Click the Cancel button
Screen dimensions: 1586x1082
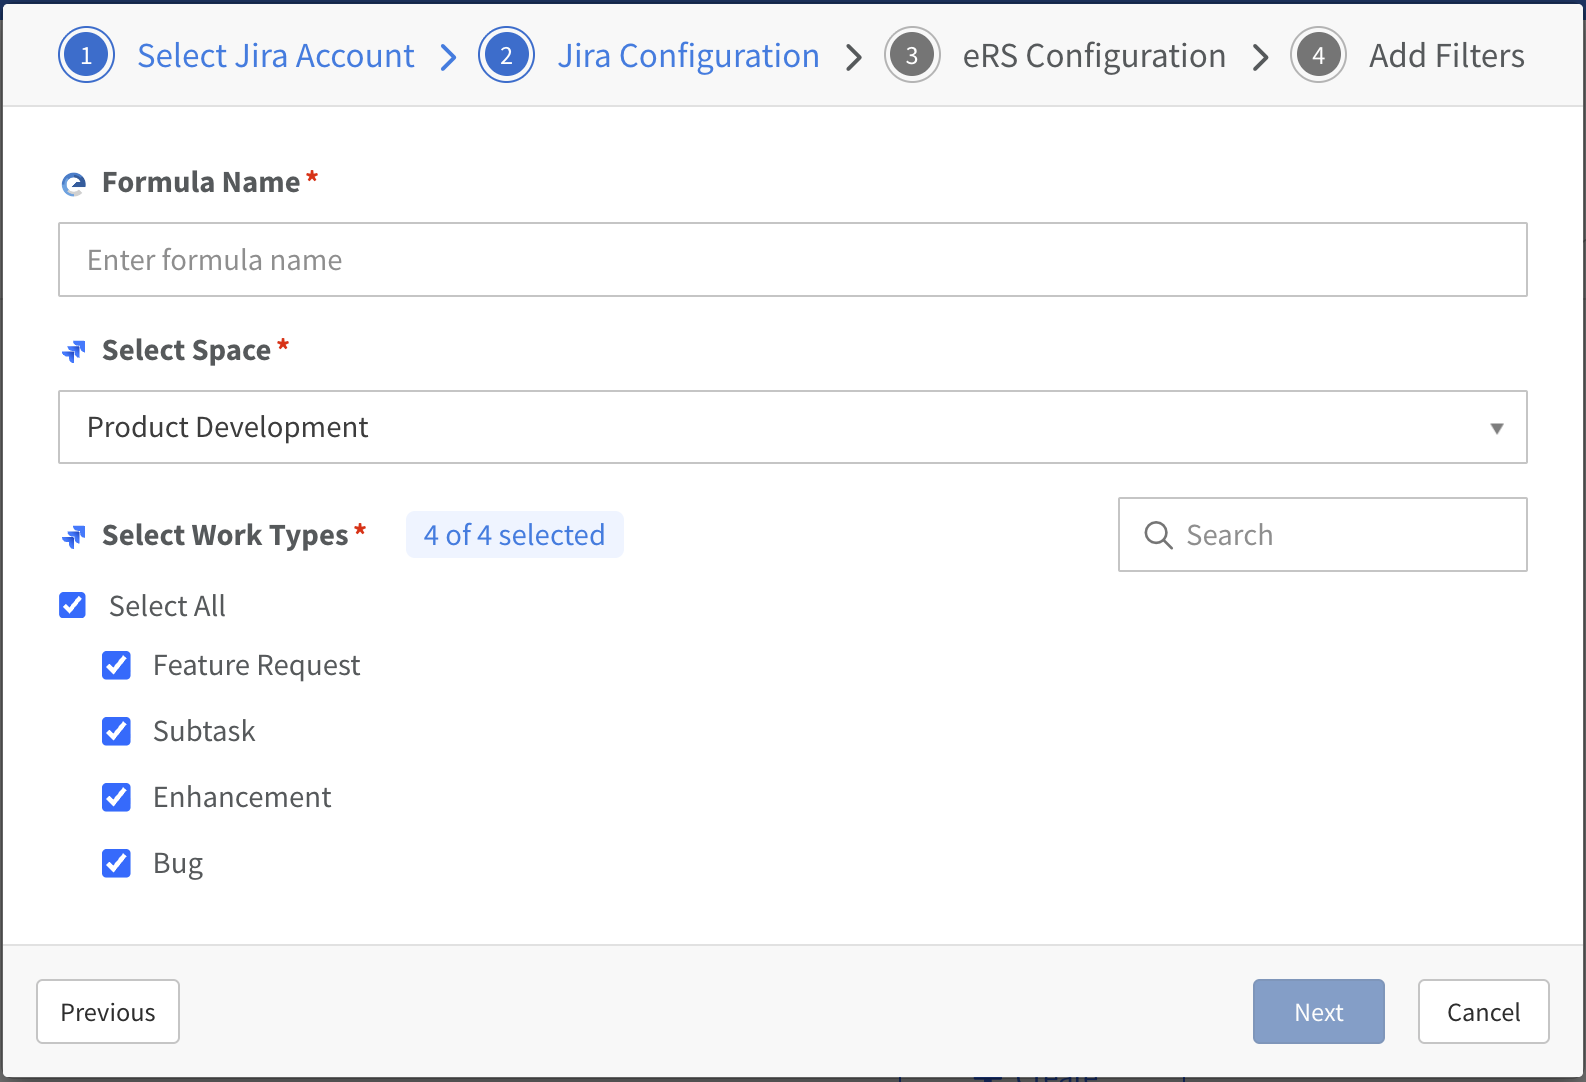coord(1484,1012)
